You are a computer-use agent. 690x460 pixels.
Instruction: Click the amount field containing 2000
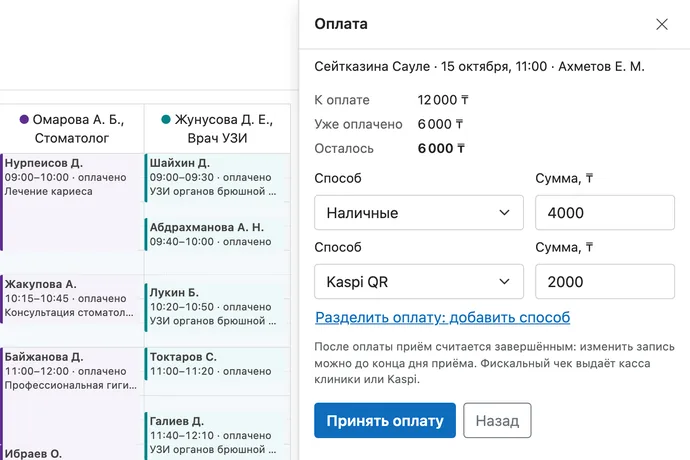[x=605, y=282]
